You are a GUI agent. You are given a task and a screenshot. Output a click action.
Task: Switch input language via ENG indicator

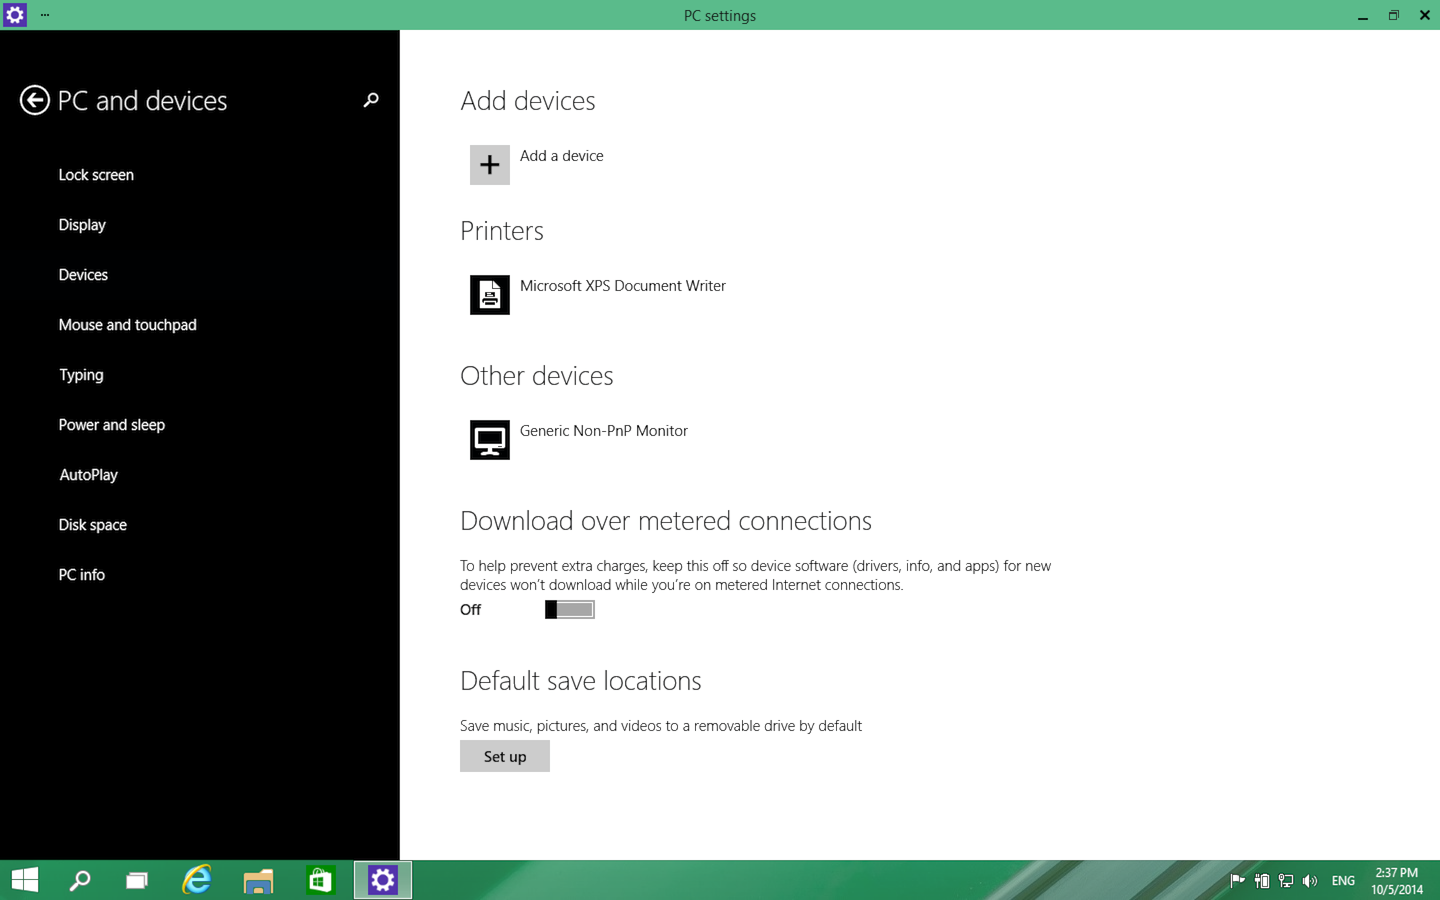coord(1343,881)
